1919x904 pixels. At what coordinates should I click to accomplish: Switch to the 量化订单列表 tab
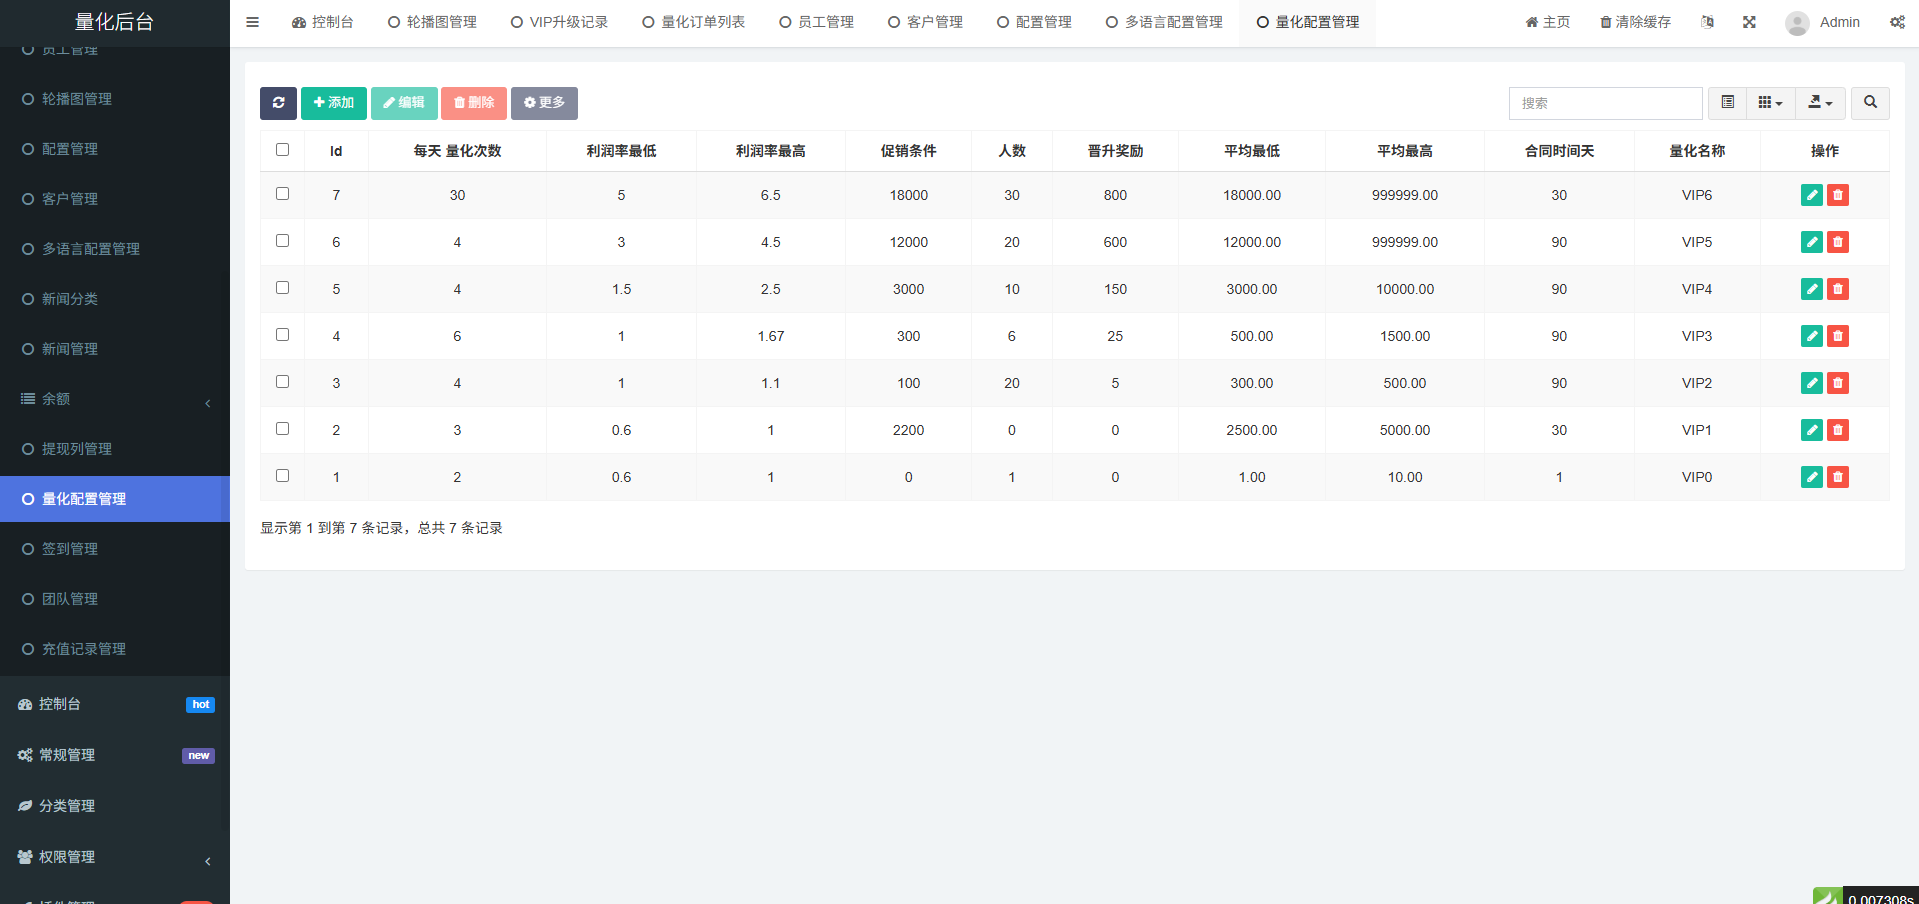pos(693,22)
